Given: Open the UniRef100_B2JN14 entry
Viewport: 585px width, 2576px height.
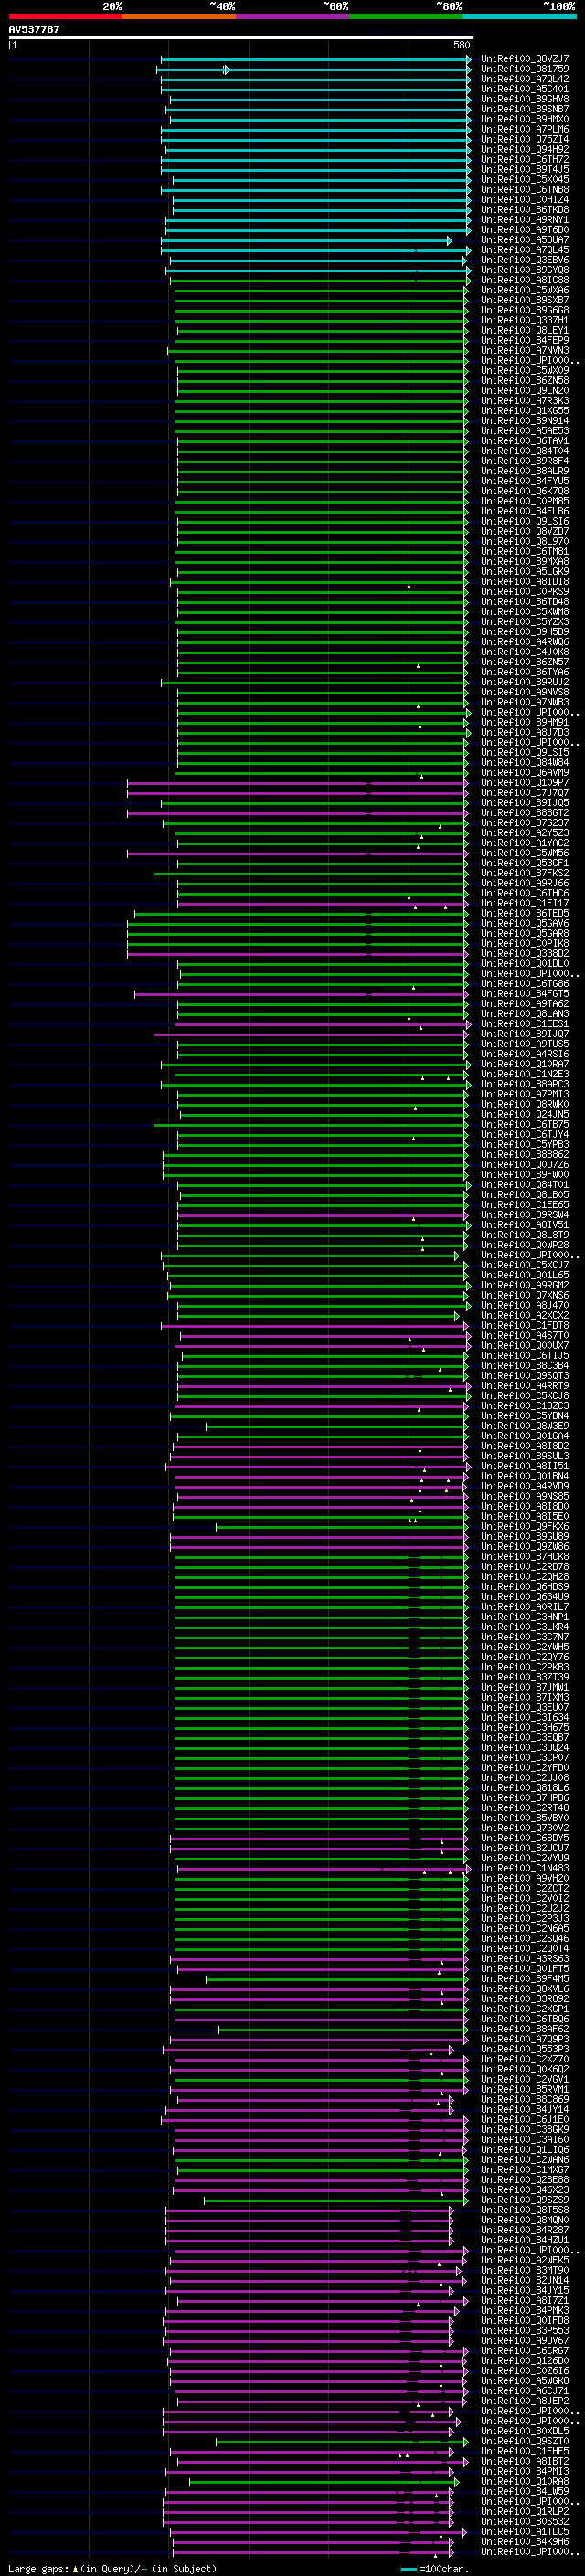Looking at the screenshot, I should 524,2279.
